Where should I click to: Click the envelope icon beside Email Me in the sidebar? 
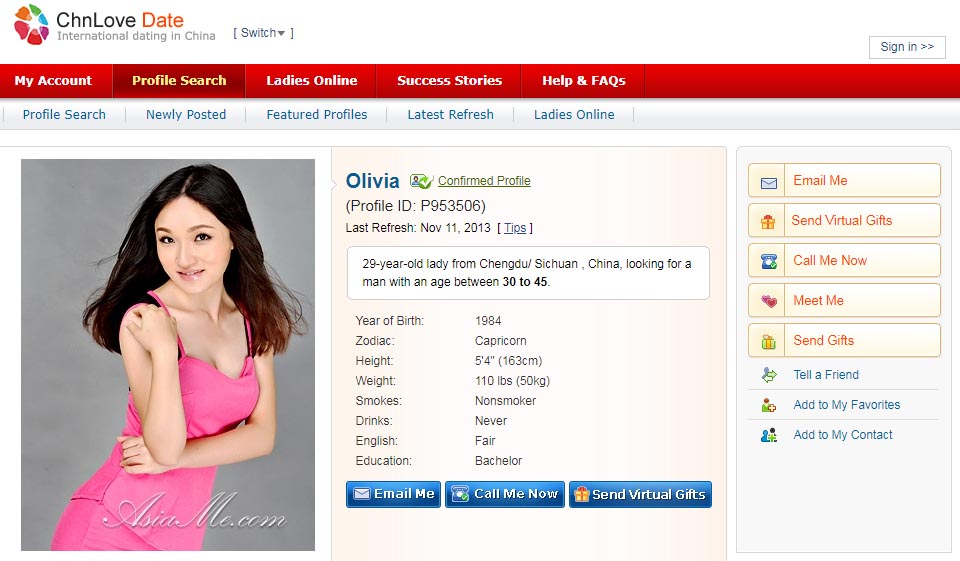pos(768,183)
